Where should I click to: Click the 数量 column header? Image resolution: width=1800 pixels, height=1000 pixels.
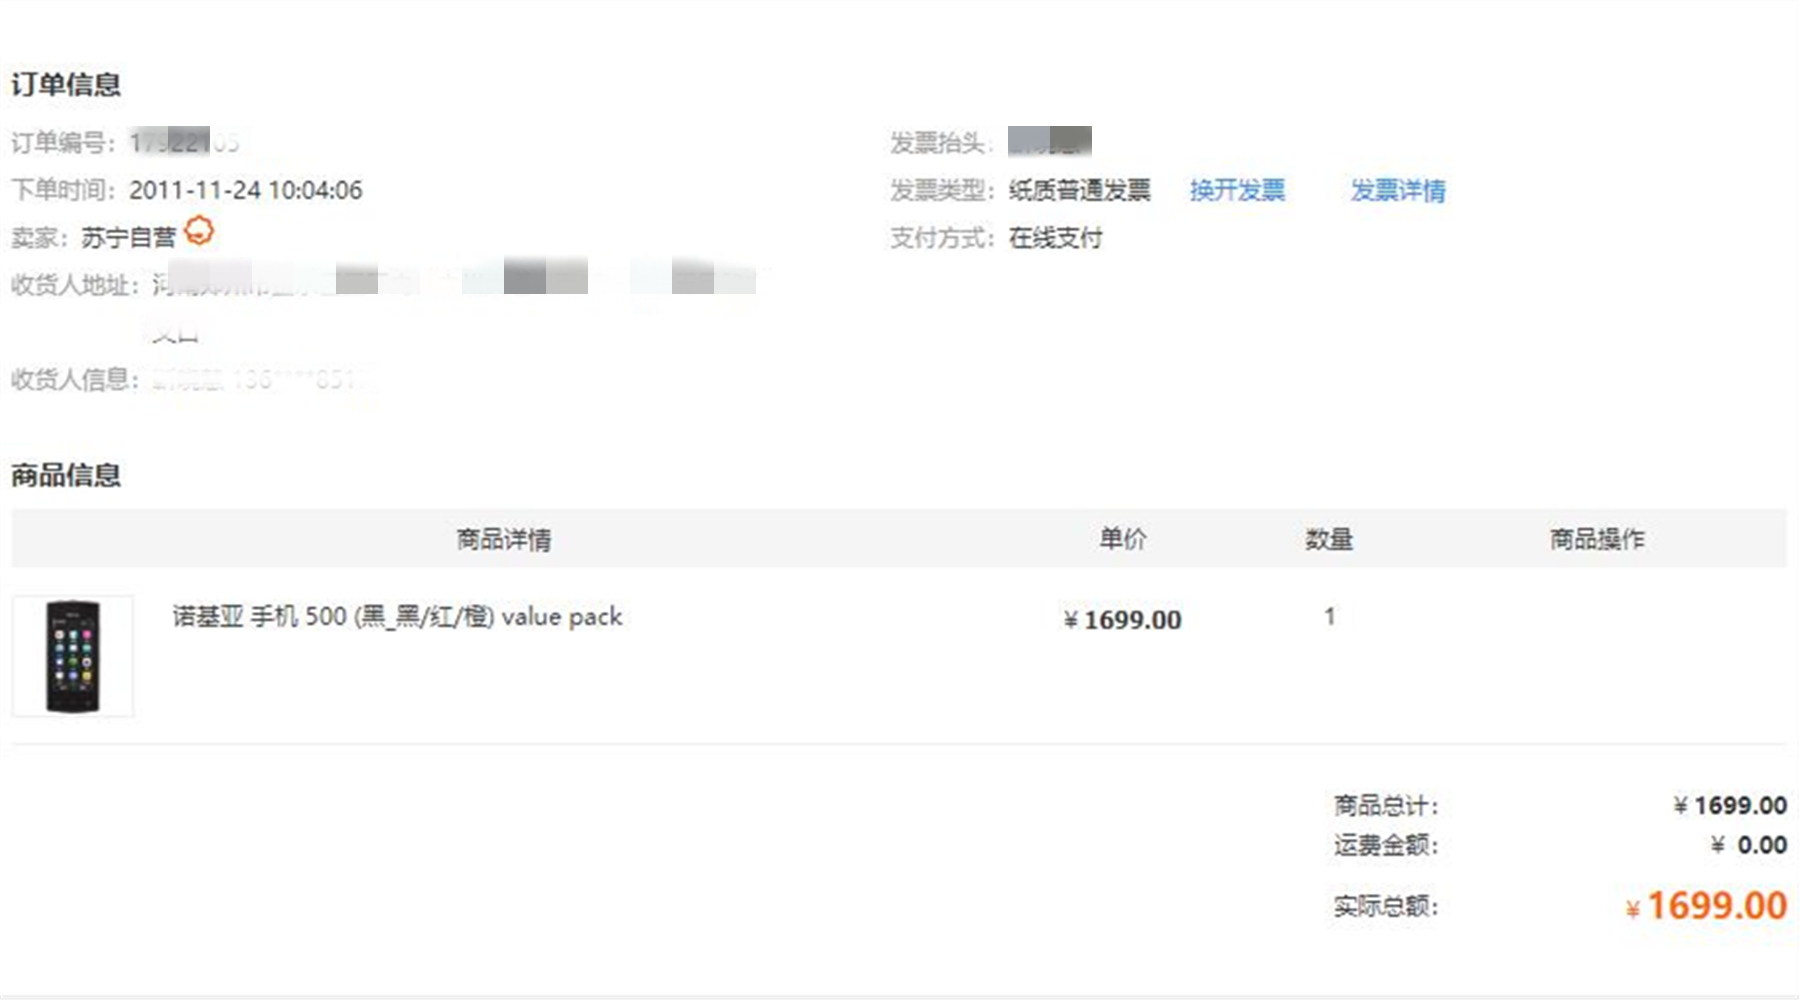coord(1330,538)
